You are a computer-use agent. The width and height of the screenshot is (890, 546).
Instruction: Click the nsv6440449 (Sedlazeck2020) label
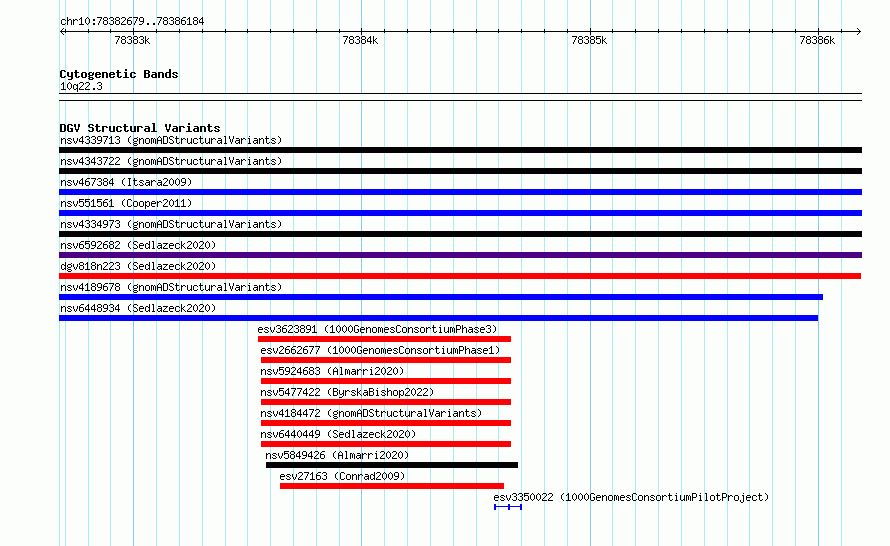pos(338,434)
